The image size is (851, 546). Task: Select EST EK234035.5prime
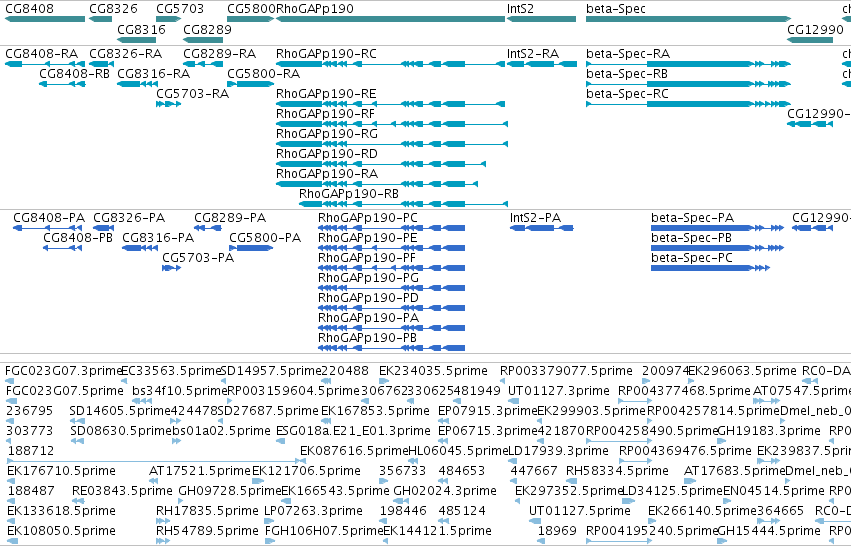(384, 381)
